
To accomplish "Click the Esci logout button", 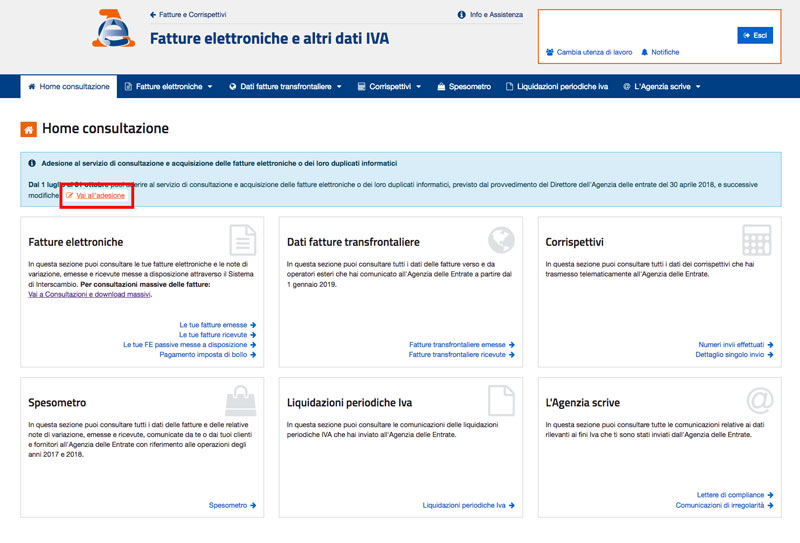I will [755, 35].
